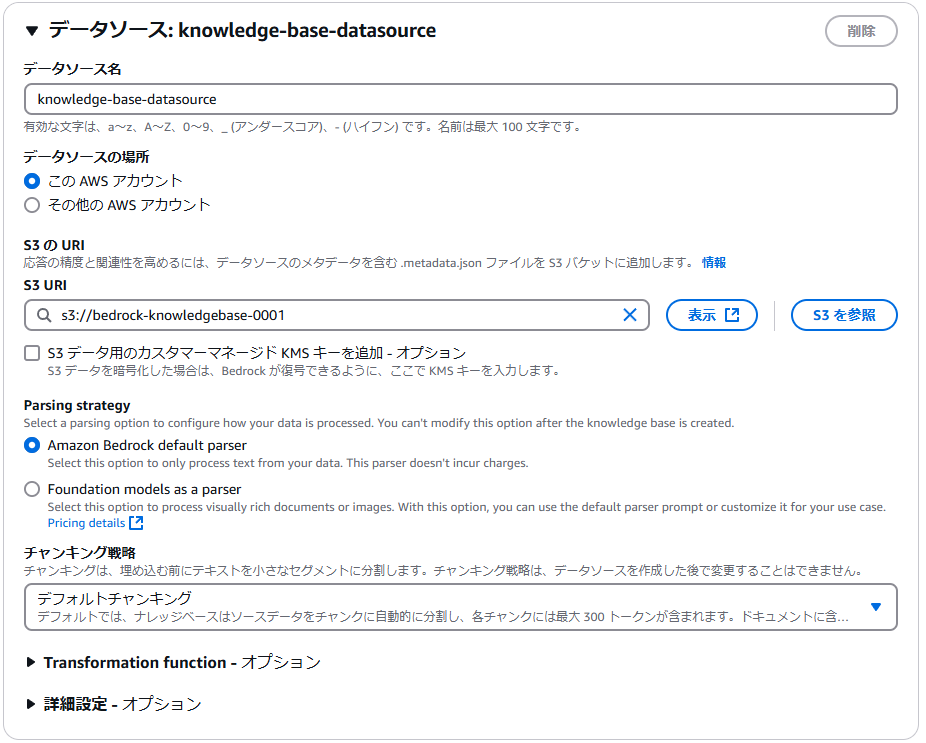The width and height of the screenshot is (926, 743).
Task: Collapse the データソース: knowledge-base-datasource section
Action: pos(32,31)
